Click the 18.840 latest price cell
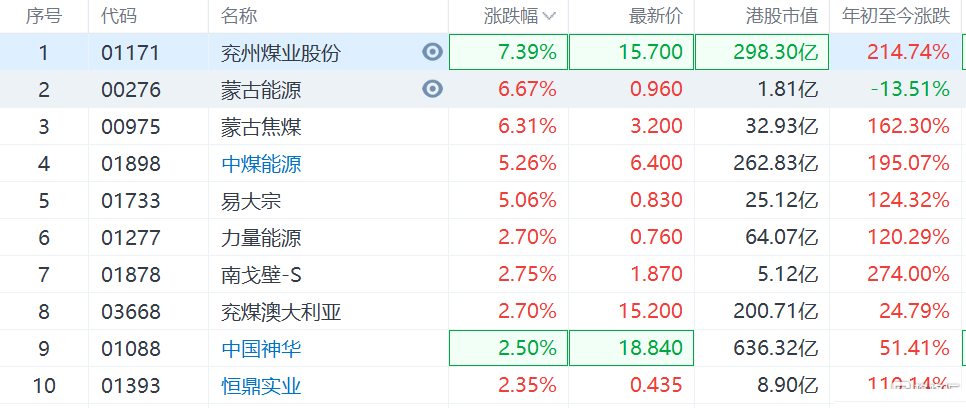Viewport: 966px width, 408px height. click(x=630, y=348)
